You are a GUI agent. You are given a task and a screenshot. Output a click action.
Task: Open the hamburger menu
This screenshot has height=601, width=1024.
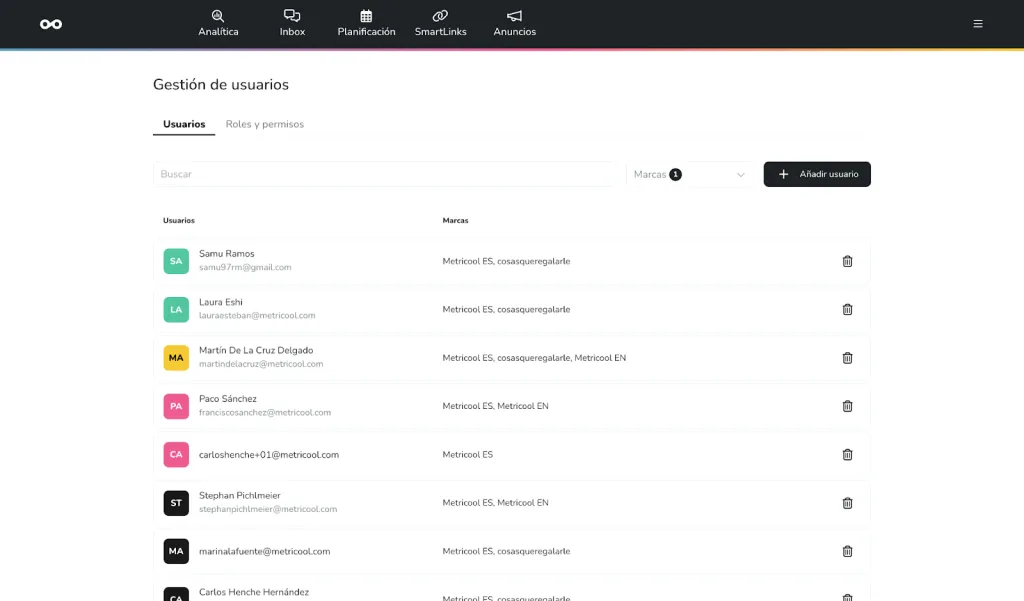[x=978, y=24]
